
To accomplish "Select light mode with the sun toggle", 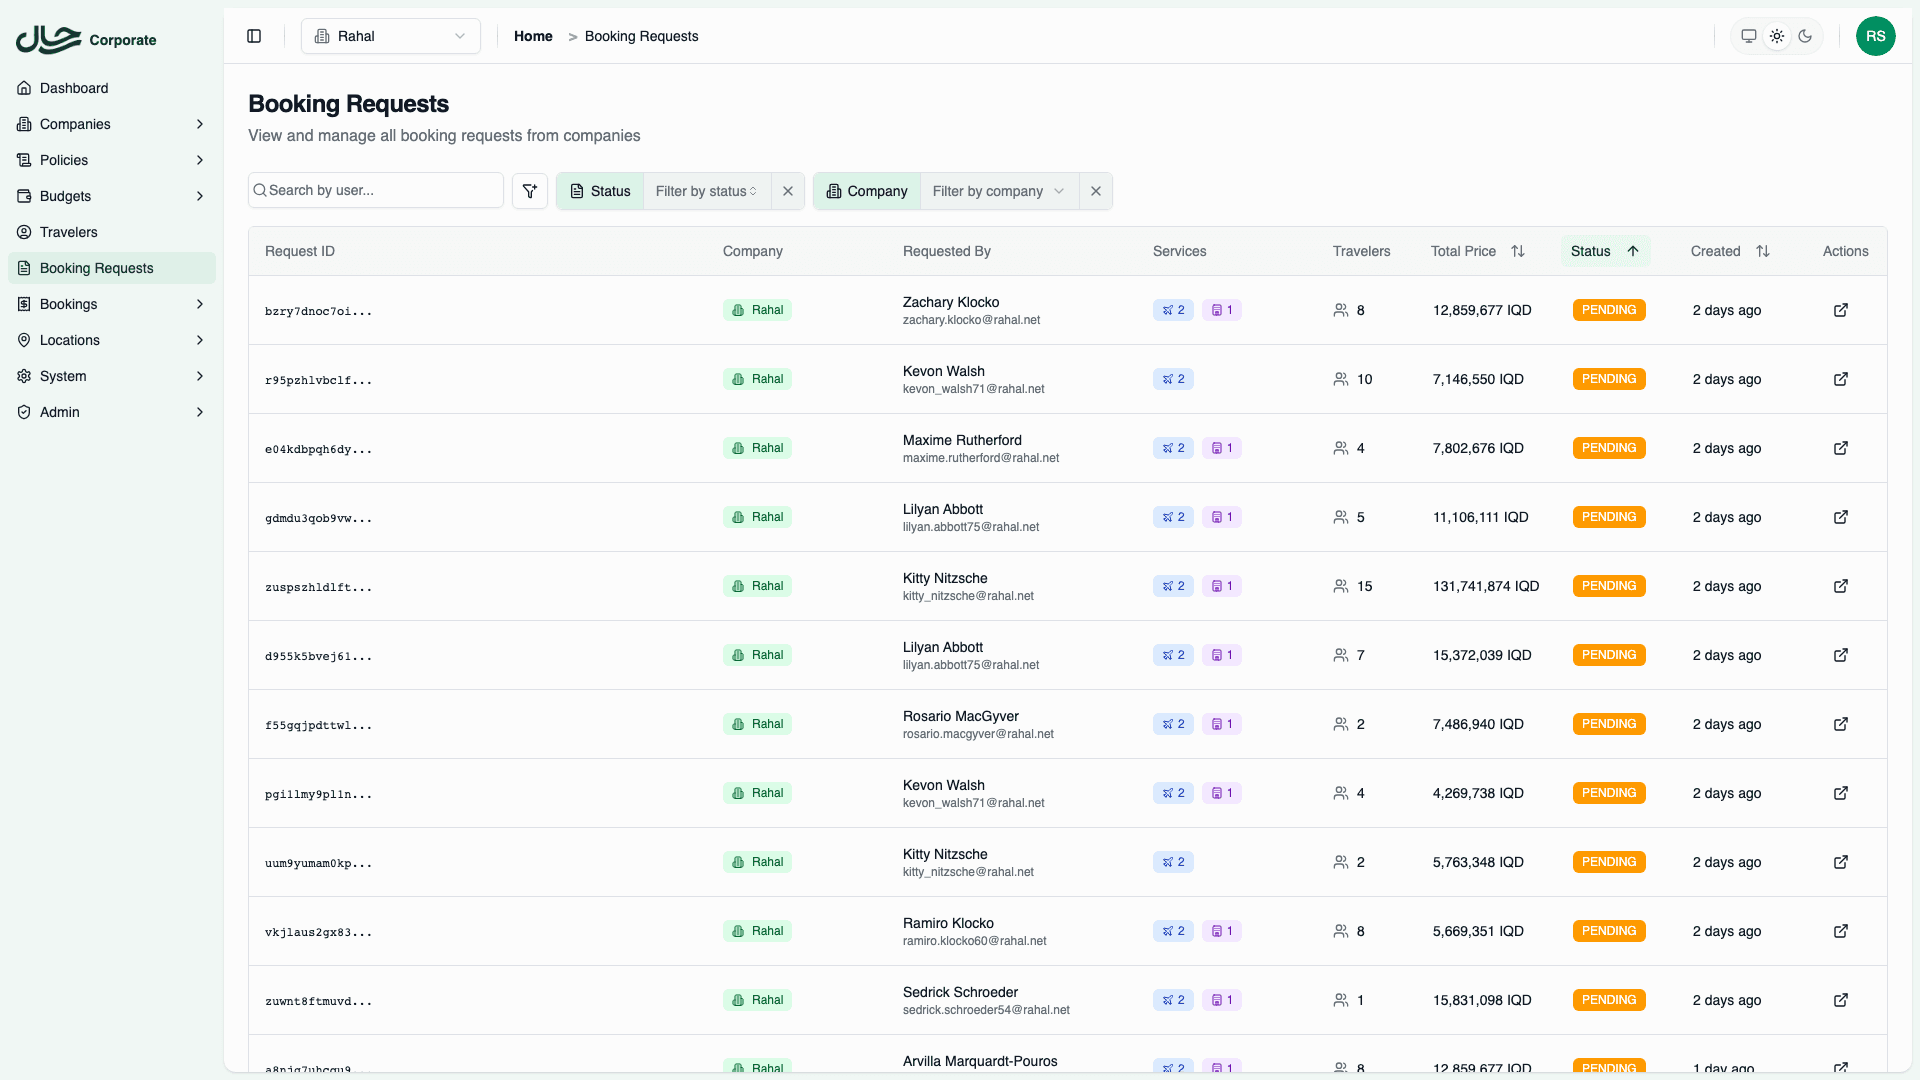I will (x=1777, y=35).
